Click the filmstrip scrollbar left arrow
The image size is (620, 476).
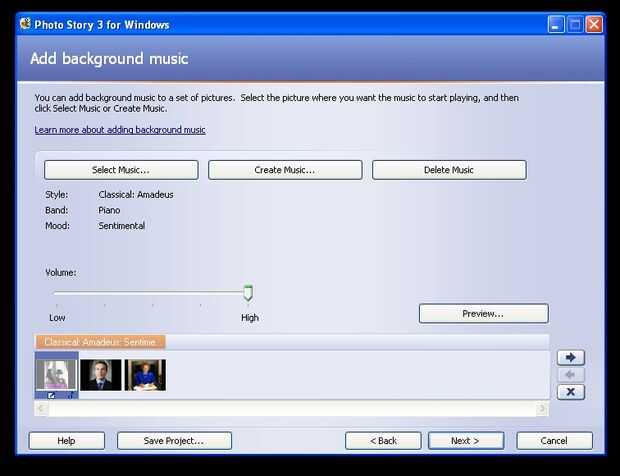pos(41,408)
